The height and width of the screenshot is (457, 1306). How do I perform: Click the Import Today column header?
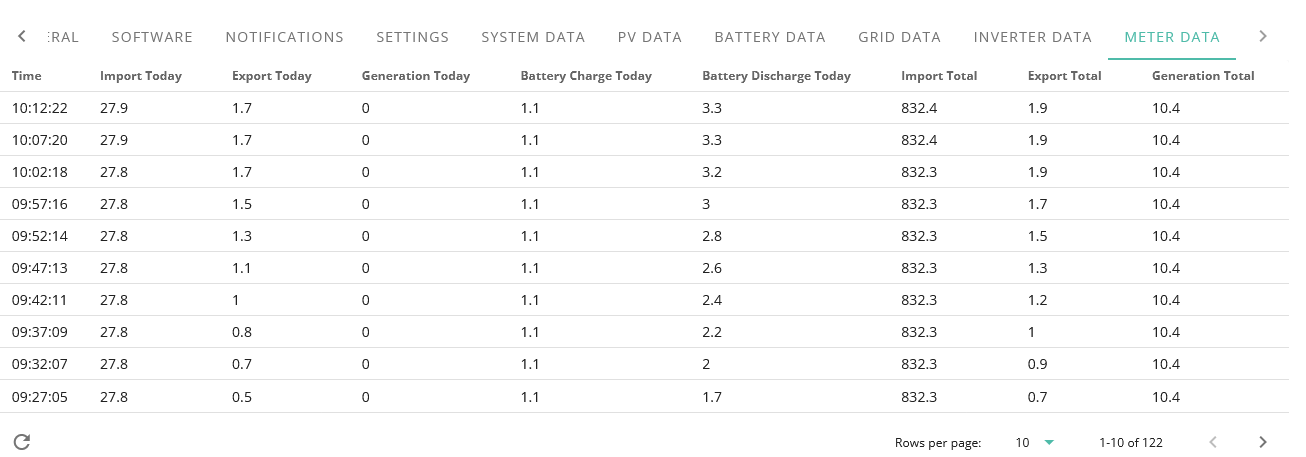[141, 76]
